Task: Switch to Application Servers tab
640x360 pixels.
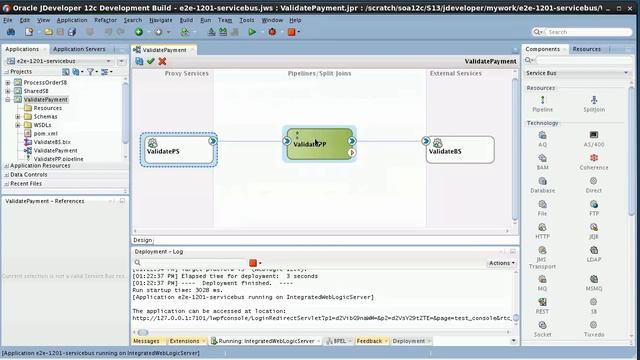Action: coord(79,49)
